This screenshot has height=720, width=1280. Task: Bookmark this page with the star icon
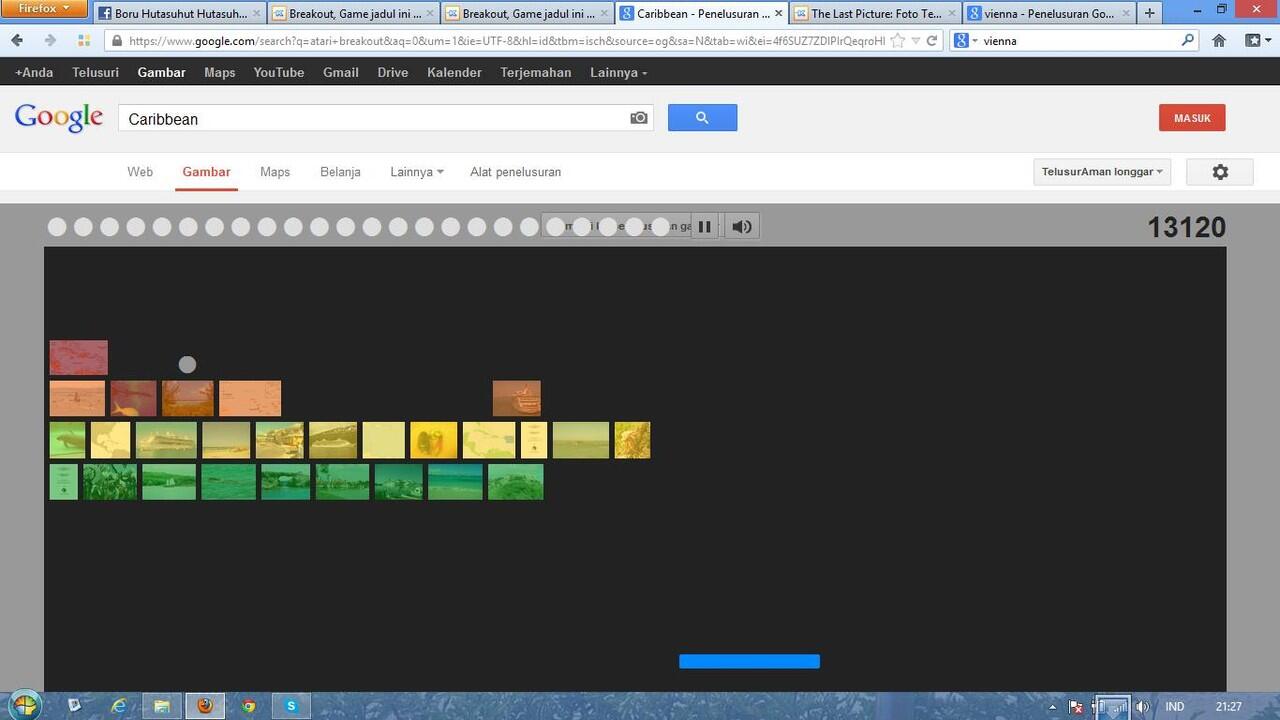coord(898,41)
